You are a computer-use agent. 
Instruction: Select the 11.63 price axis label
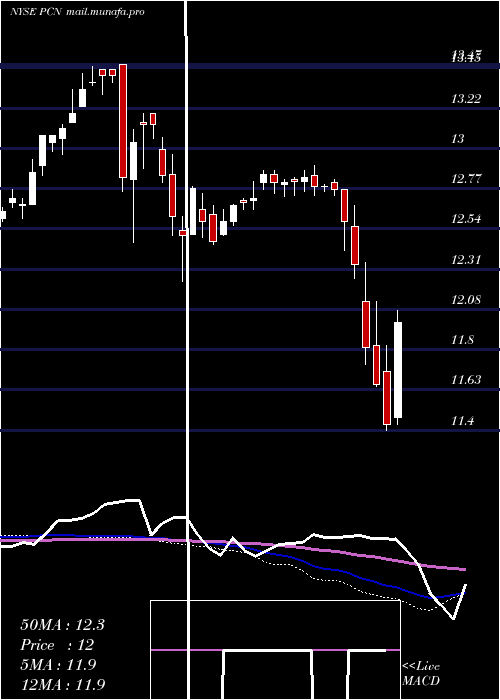click(466, 380)
